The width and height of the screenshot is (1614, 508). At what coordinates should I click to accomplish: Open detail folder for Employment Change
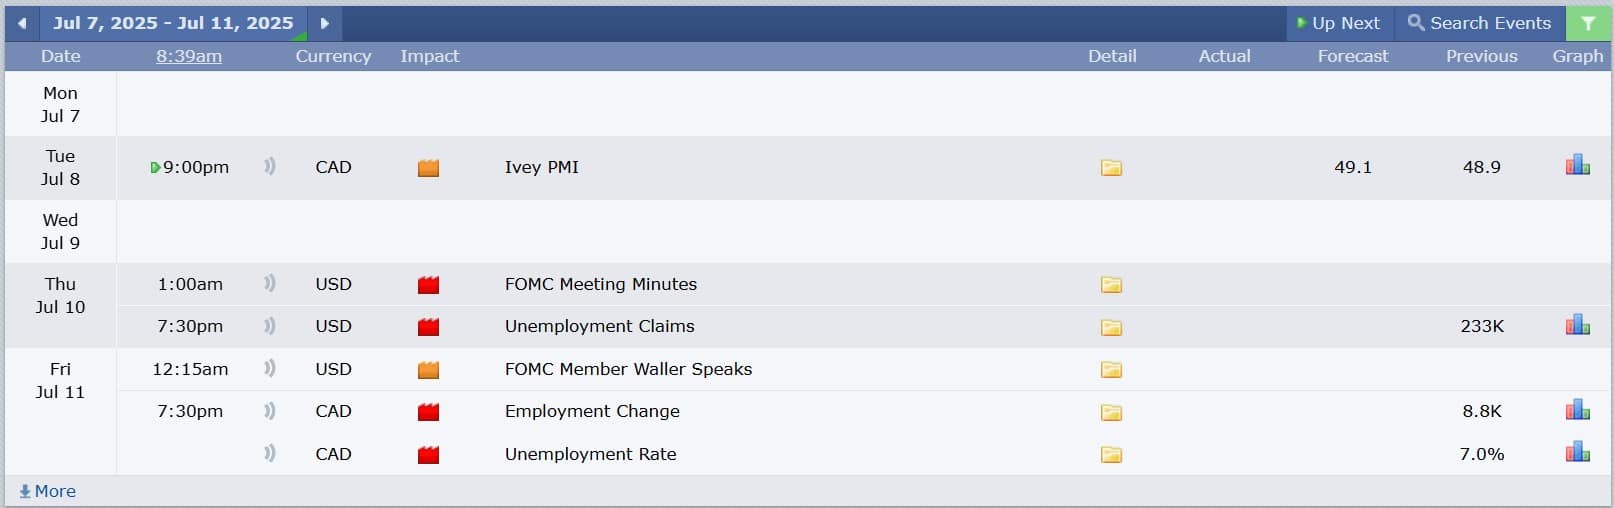1111,412
